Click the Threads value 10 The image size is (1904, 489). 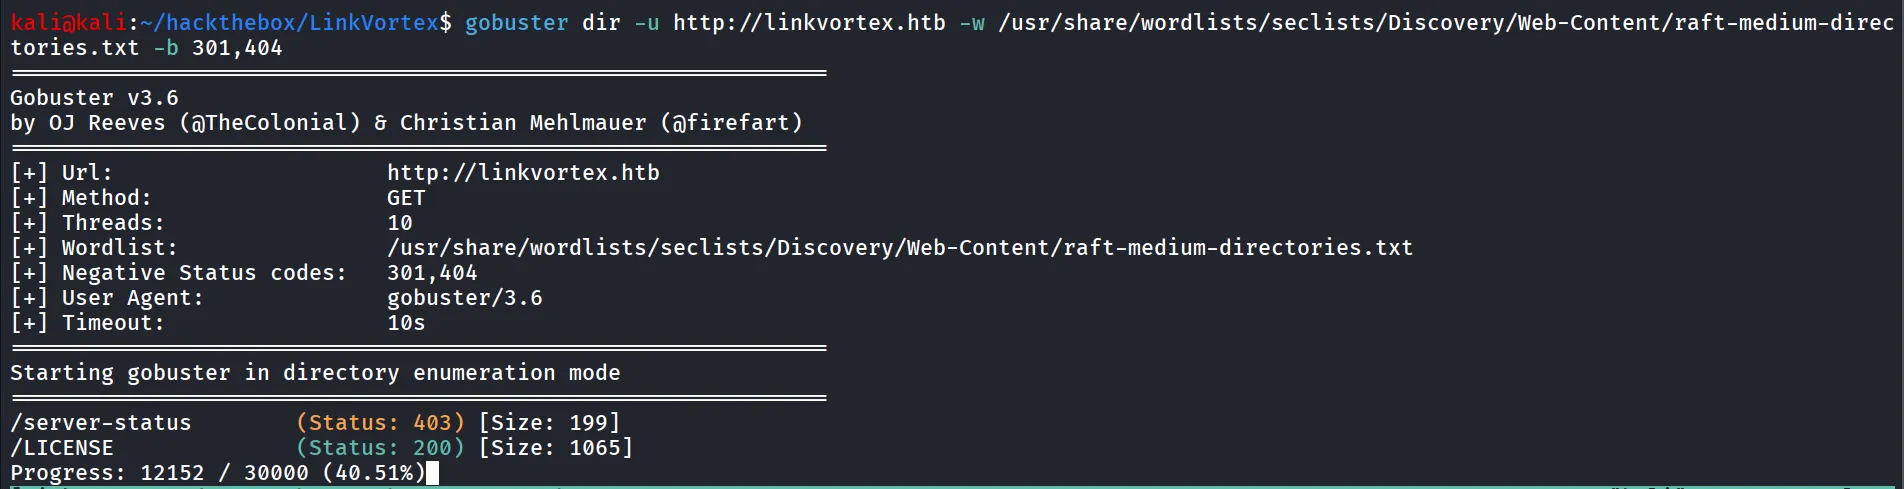pyautogui.click(x=400, y=223)
